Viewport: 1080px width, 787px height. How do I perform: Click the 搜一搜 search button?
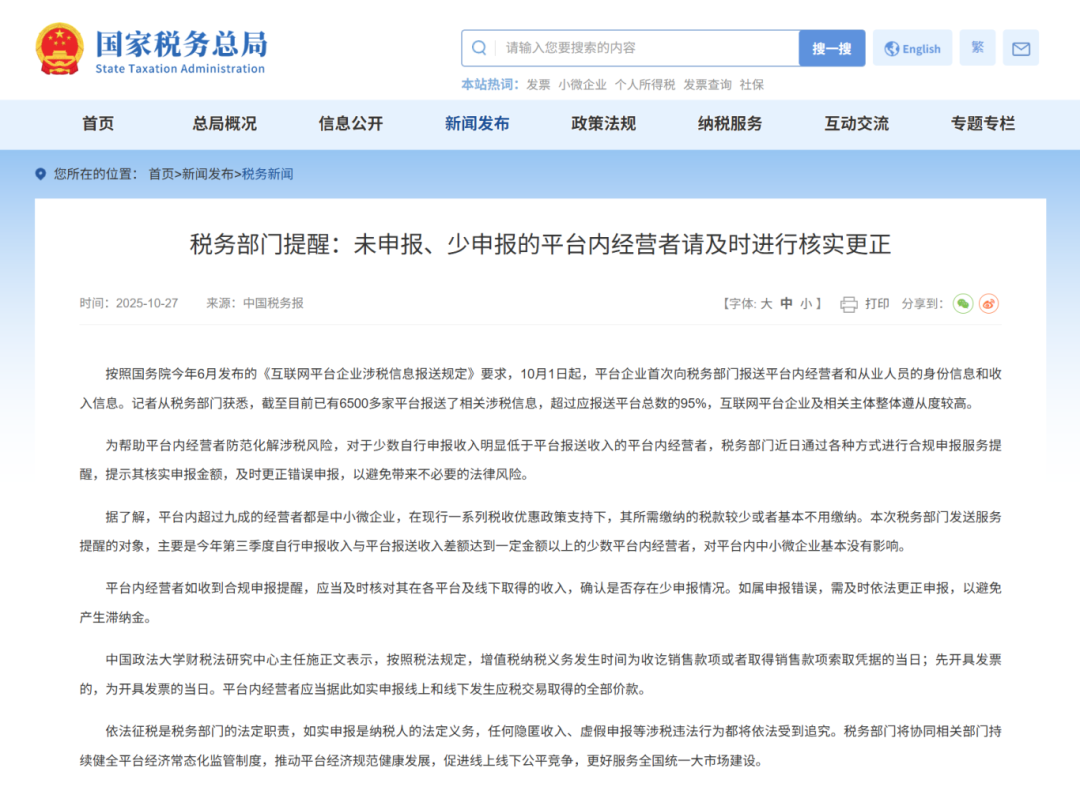click(831, 47)
